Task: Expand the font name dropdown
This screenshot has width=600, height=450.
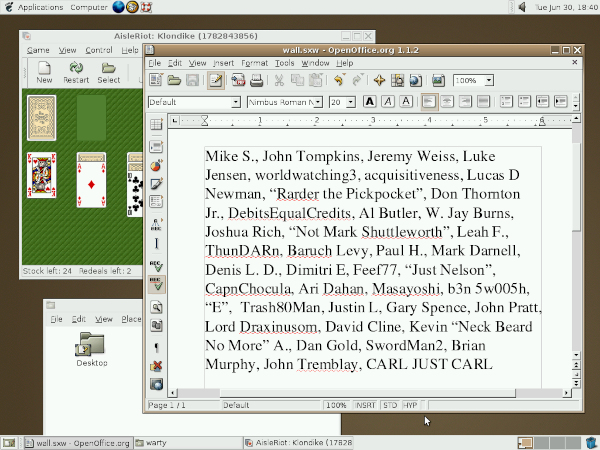Action: [318, 102]
